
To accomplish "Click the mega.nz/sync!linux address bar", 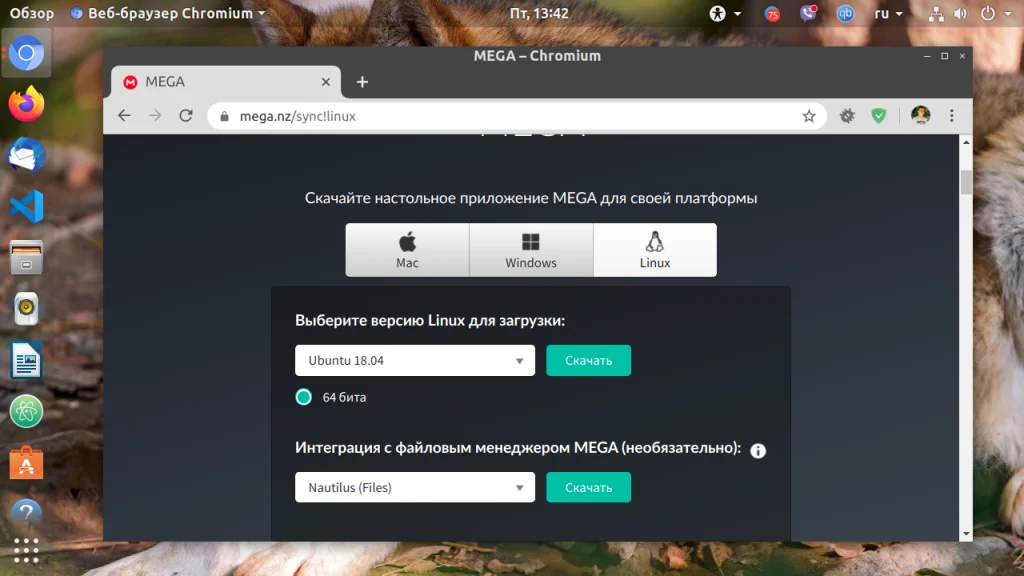I will 516,116.
